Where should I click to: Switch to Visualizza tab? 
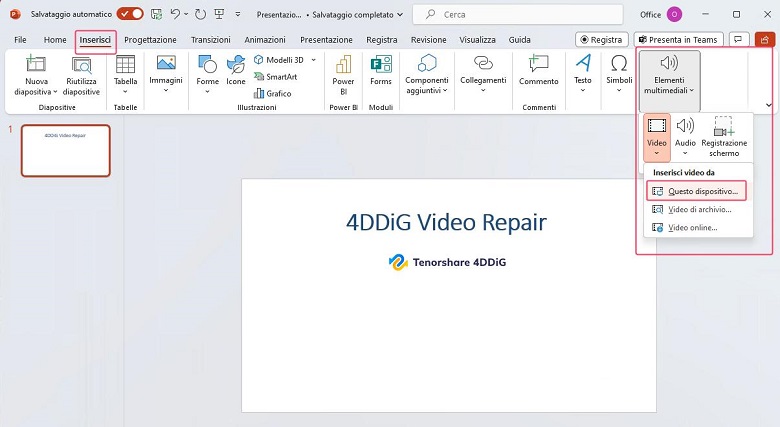pos(477,40)
